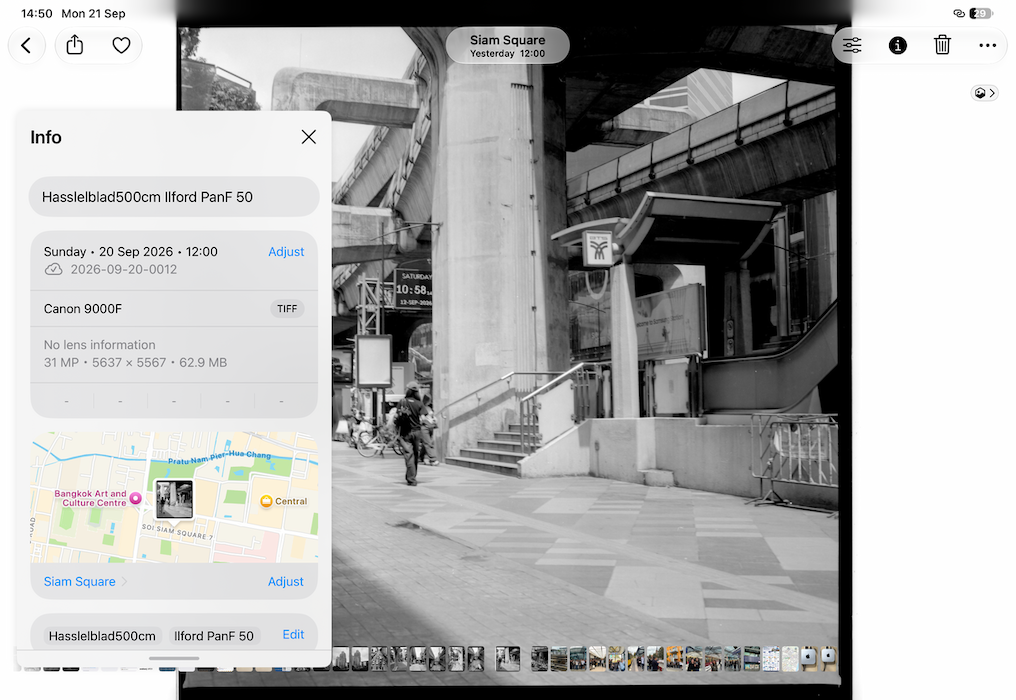The height and width of the screenshot is (700, 1016).
Task: Adjust the photo location
Action: click(286, 581)
